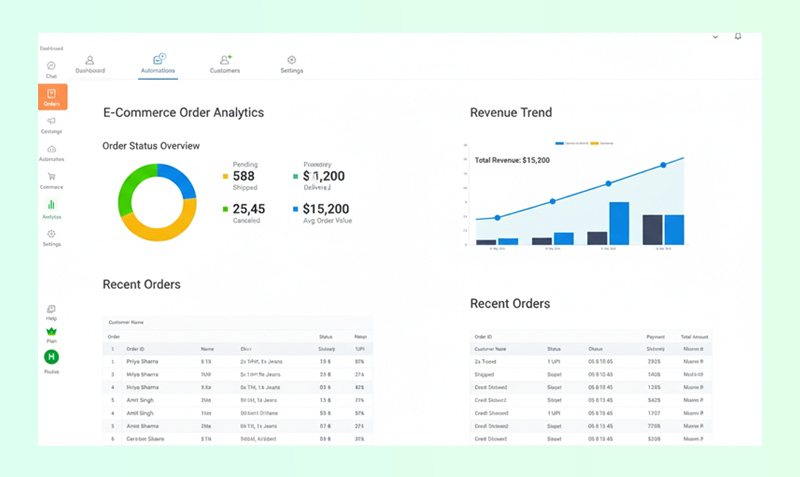Expand the top-right chevron dropdown

coord(715,37)
